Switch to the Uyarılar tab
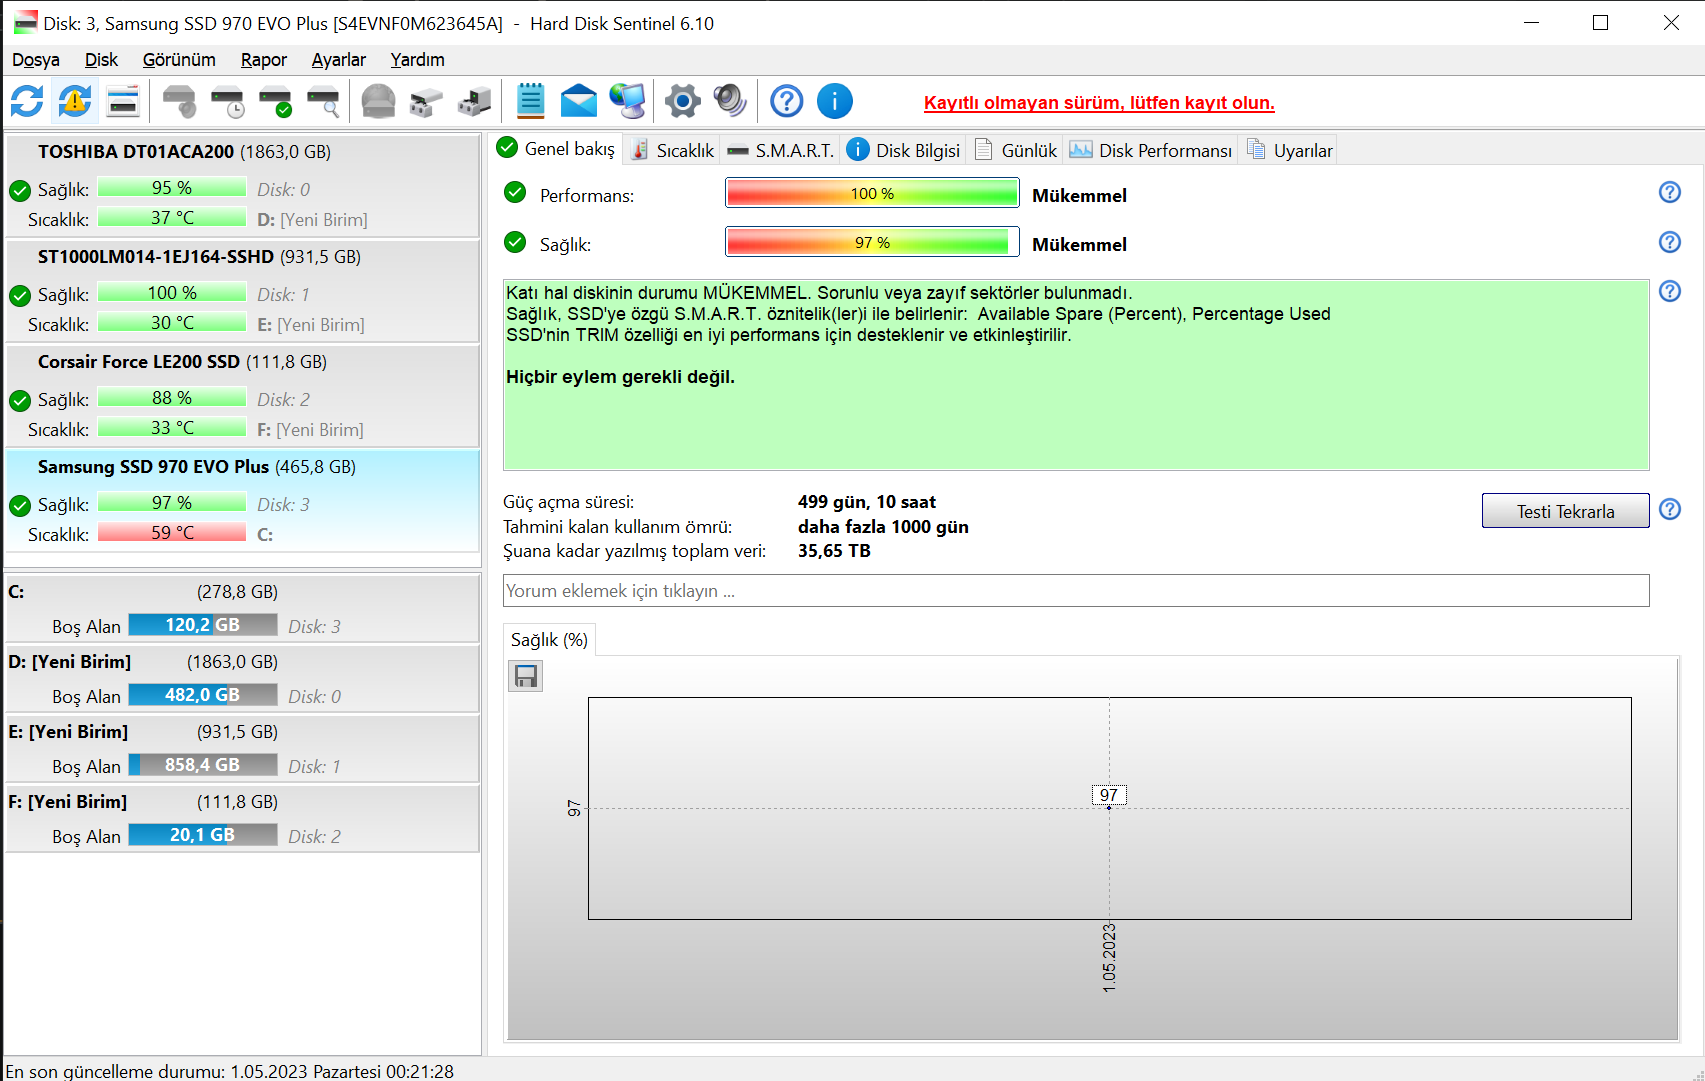Viewport: 1705px width, 1081px height. pyautogui.click(x=1290, y=150)
